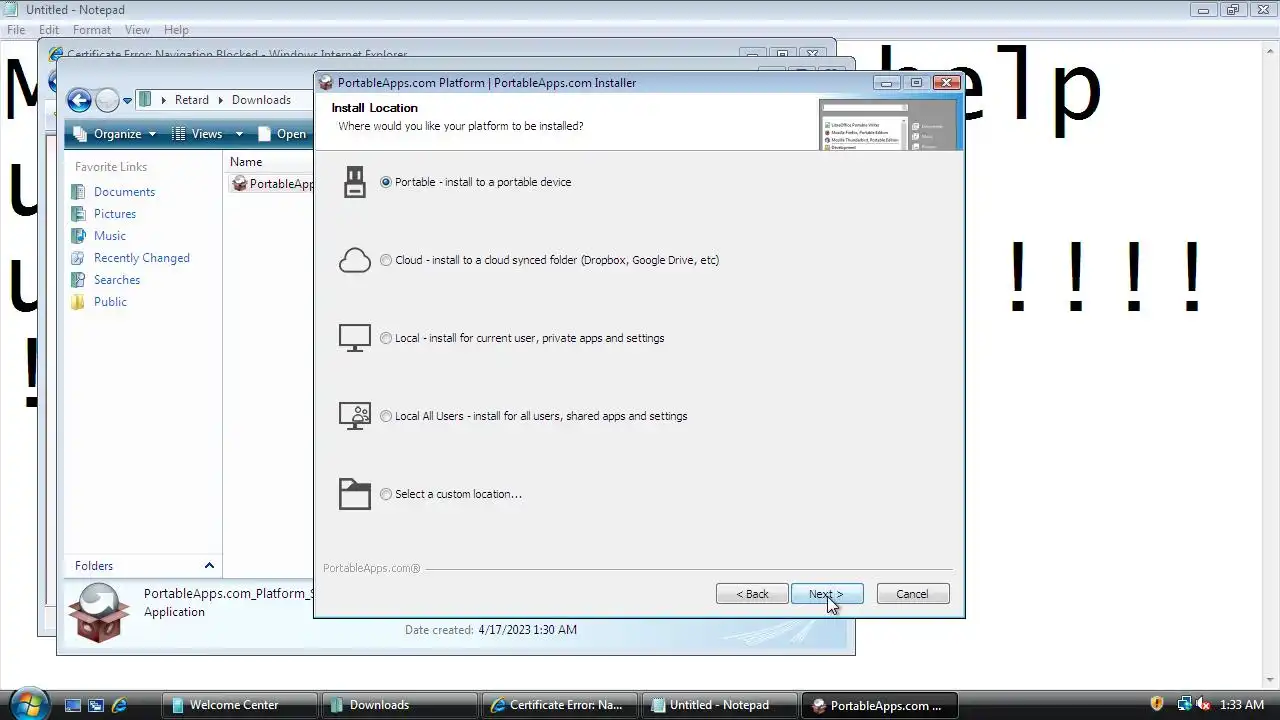Click network tray icon
The height and width of the screenshot is (720, 1280).
1184,705
